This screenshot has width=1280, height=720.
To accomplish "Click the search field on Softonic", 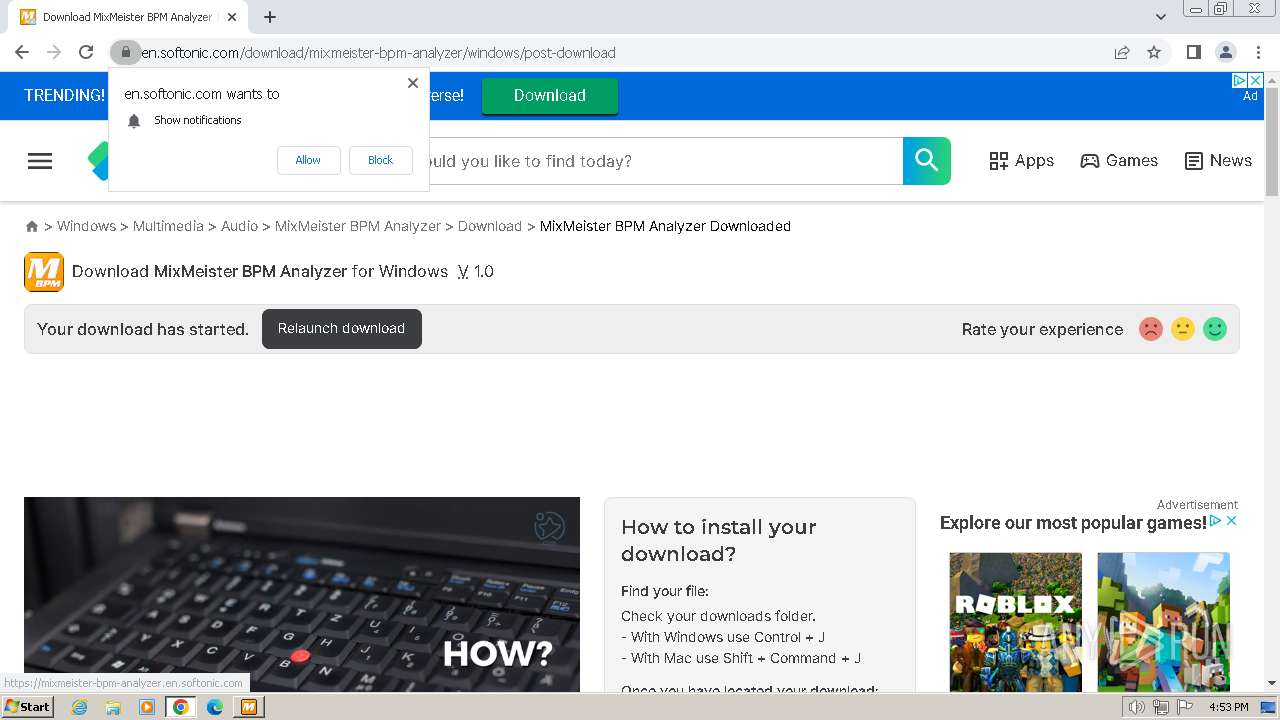I will (x=665, y=161).
